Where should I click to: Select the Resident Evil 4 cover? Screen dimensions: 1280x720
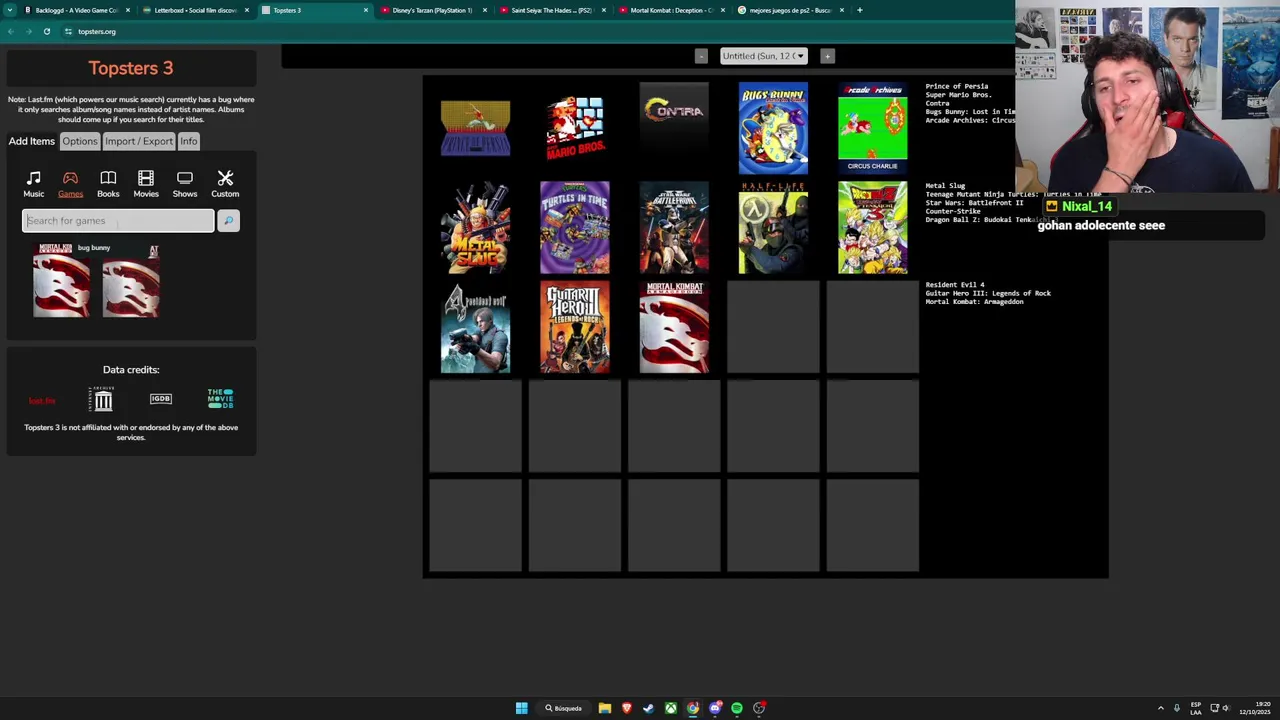tap(475, 327)
